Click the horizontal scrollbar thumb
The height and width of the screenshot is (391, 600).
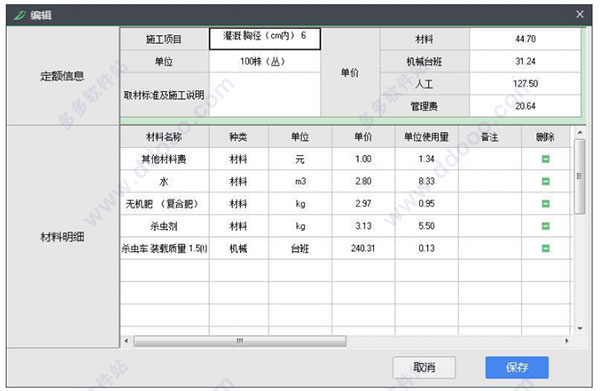240,340
